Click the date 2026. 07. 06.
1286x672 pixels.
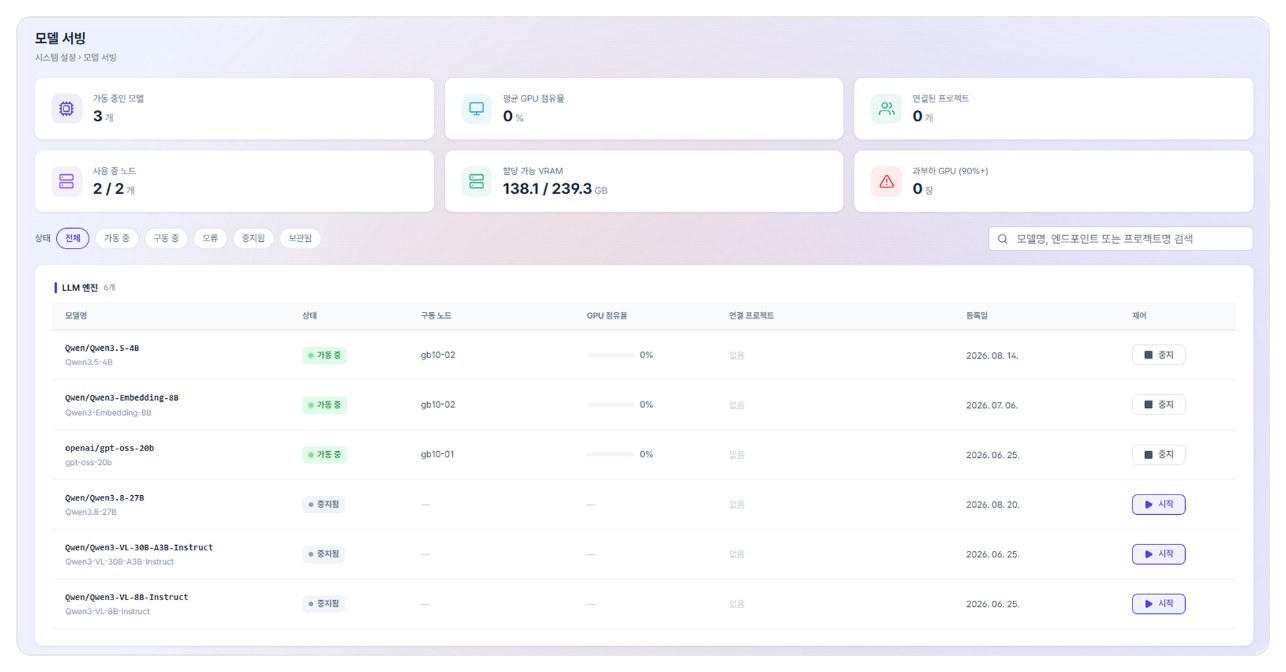click(993, 405)
